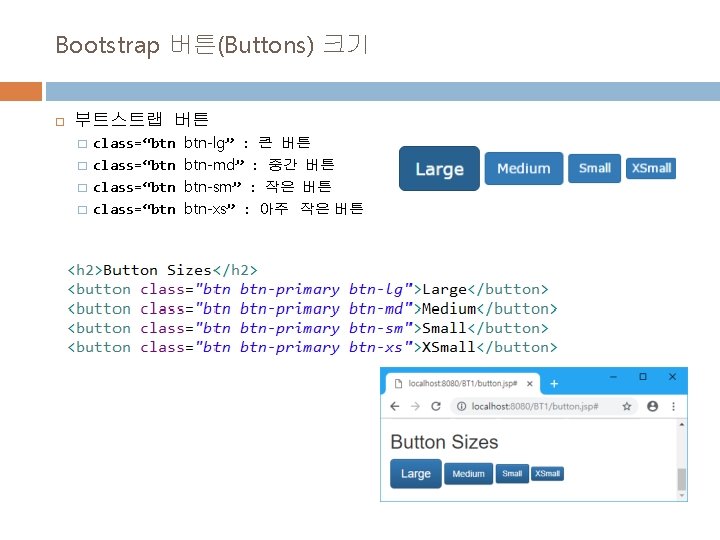This screenshot has width=720, height=540.
Task: Click the XSmall sample button on slide
Action: click(651, 168)
